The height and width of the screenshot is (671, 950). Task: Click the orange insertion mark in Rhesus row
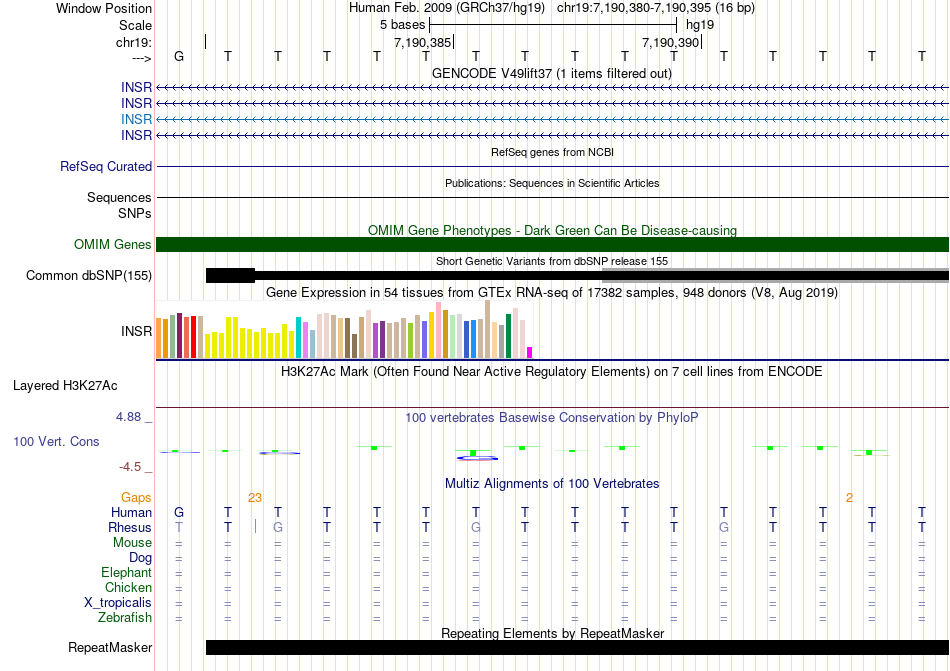tap(255, 526)
